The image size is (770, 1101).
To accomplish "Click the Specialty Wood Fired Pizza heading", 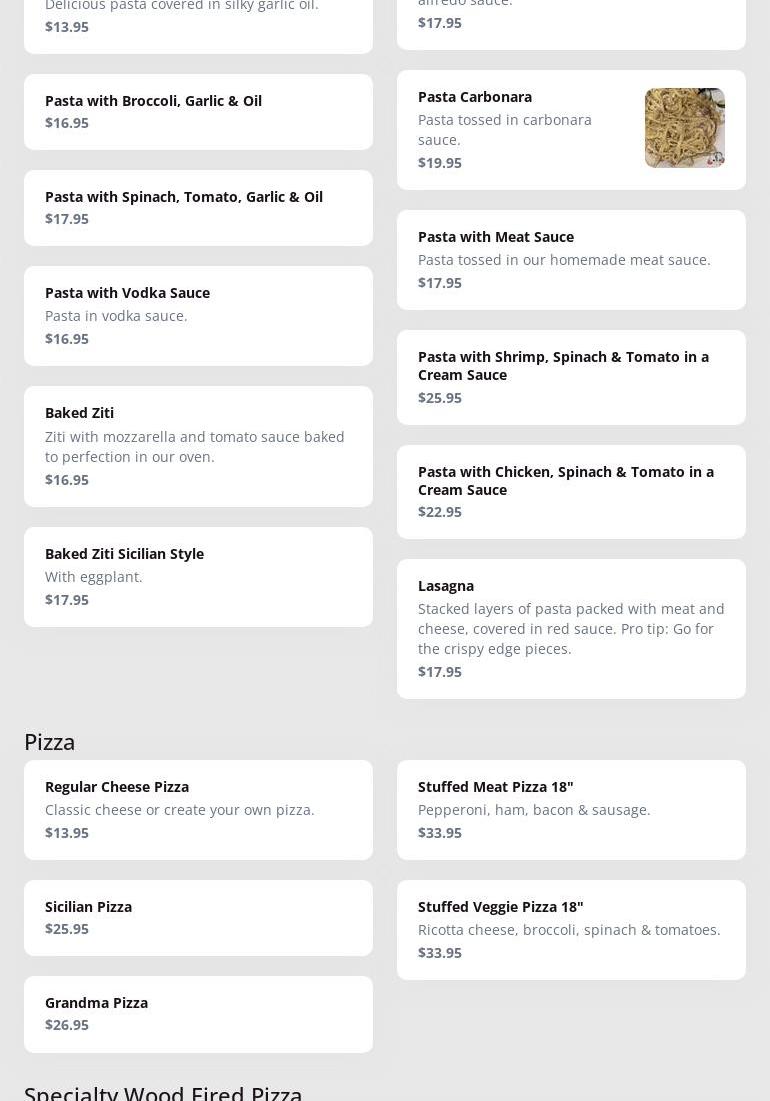I will tap(163, 1093).
